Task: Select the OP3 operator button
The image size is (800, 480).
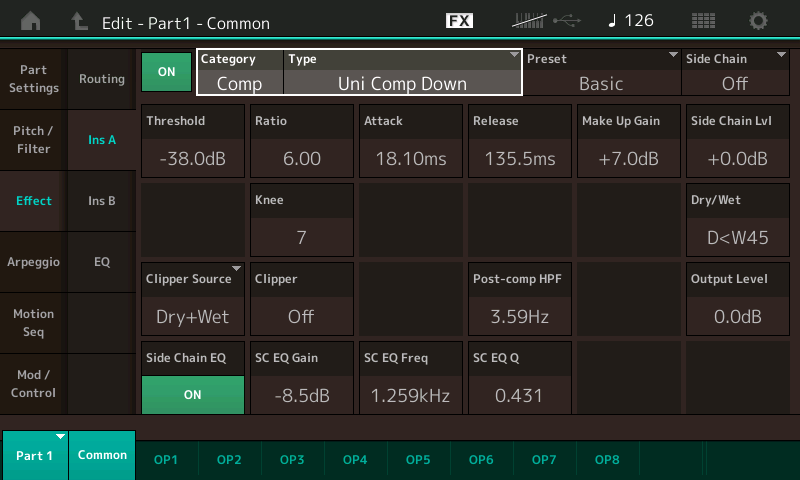Action: tap(292, 460)
